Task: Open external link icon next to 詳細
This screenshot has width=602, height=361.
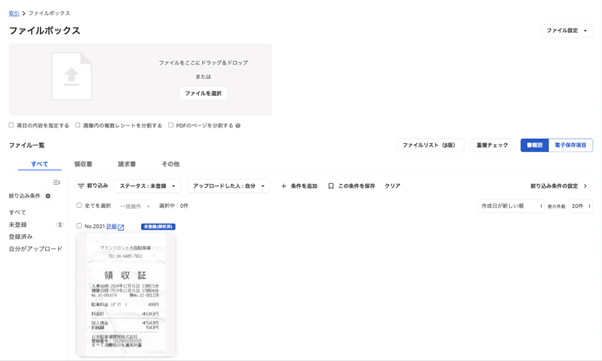Action: tap(121, 227)
